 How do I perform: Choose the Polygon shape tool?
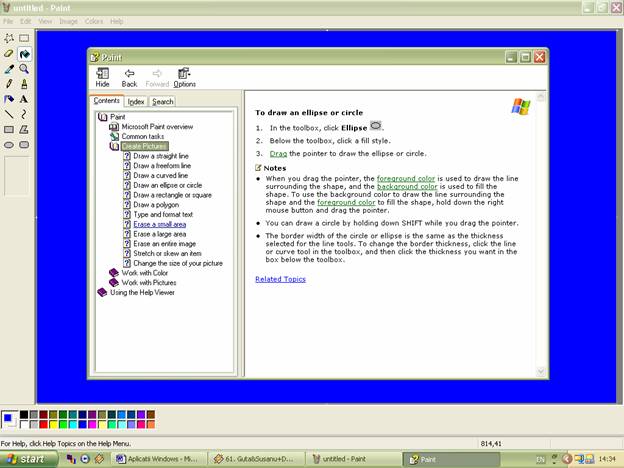click(x=24, y=130)
